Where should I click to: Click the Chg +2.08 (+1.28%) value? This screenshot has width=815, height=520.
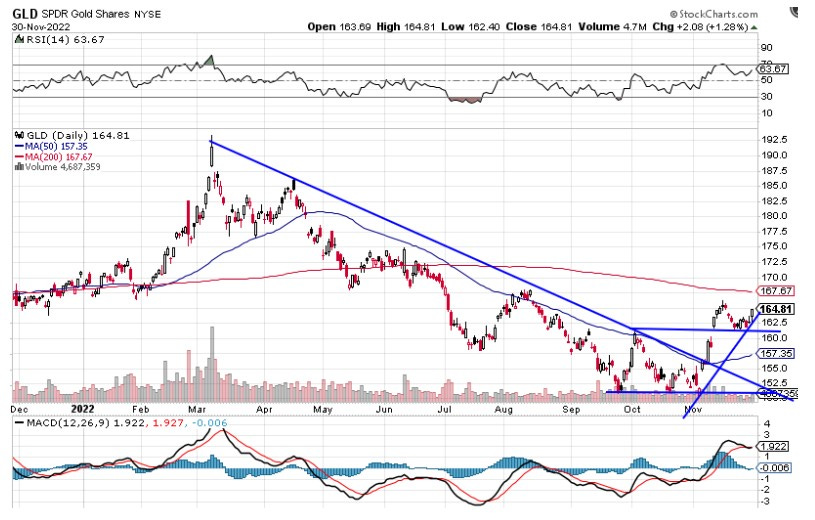[700, 27]
